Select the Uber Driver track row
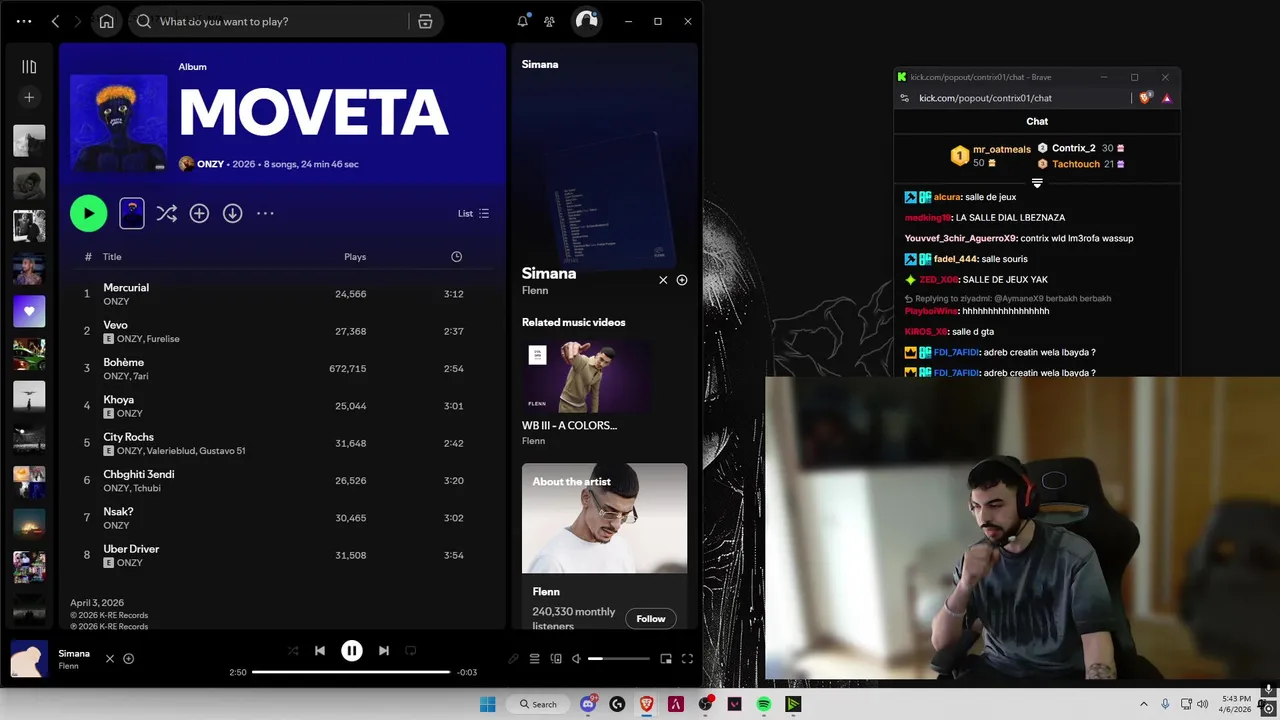 [x=281, y=556]
